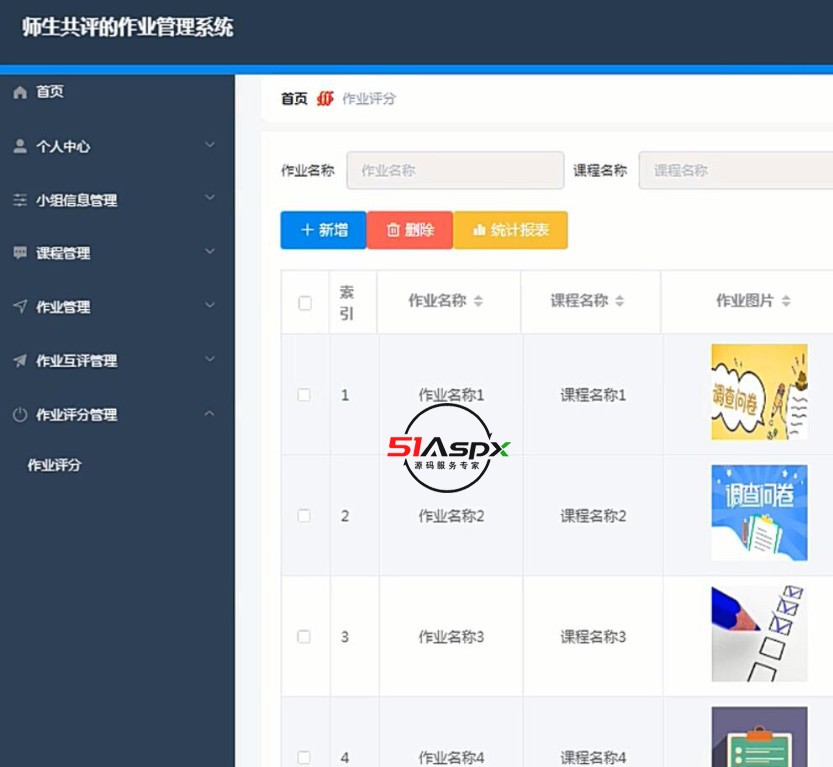The height and width of the screenshot is (767, 833).
Task: Click the sort arrows on 作业名称 column
Action: 478,301
